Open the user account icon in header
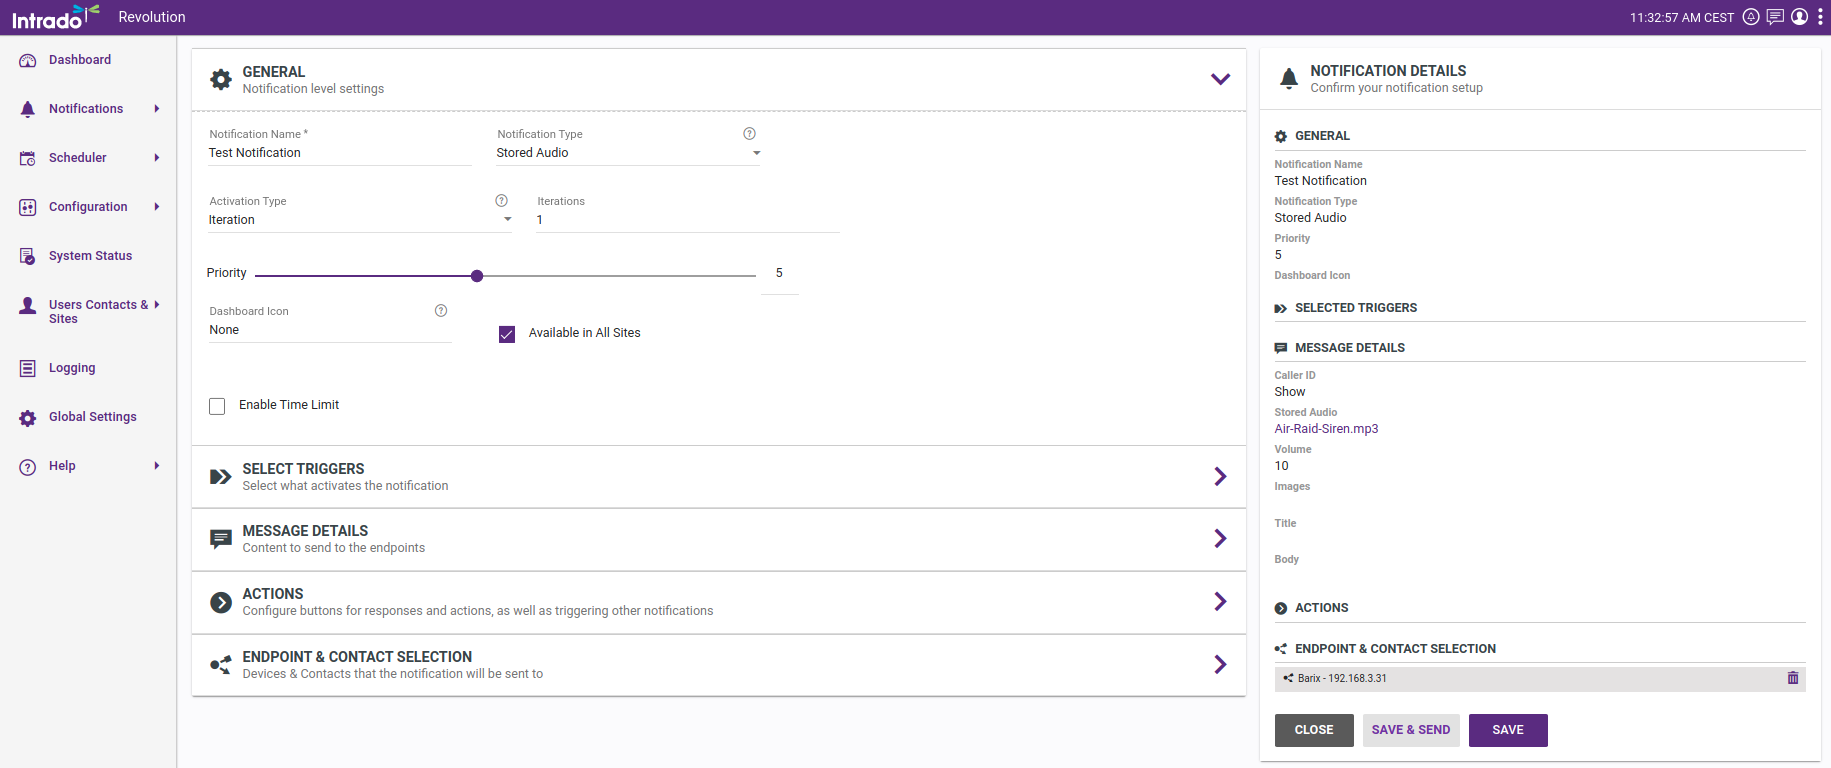This screenshot has height=768, width=1831. click(x=1799, y=17)
